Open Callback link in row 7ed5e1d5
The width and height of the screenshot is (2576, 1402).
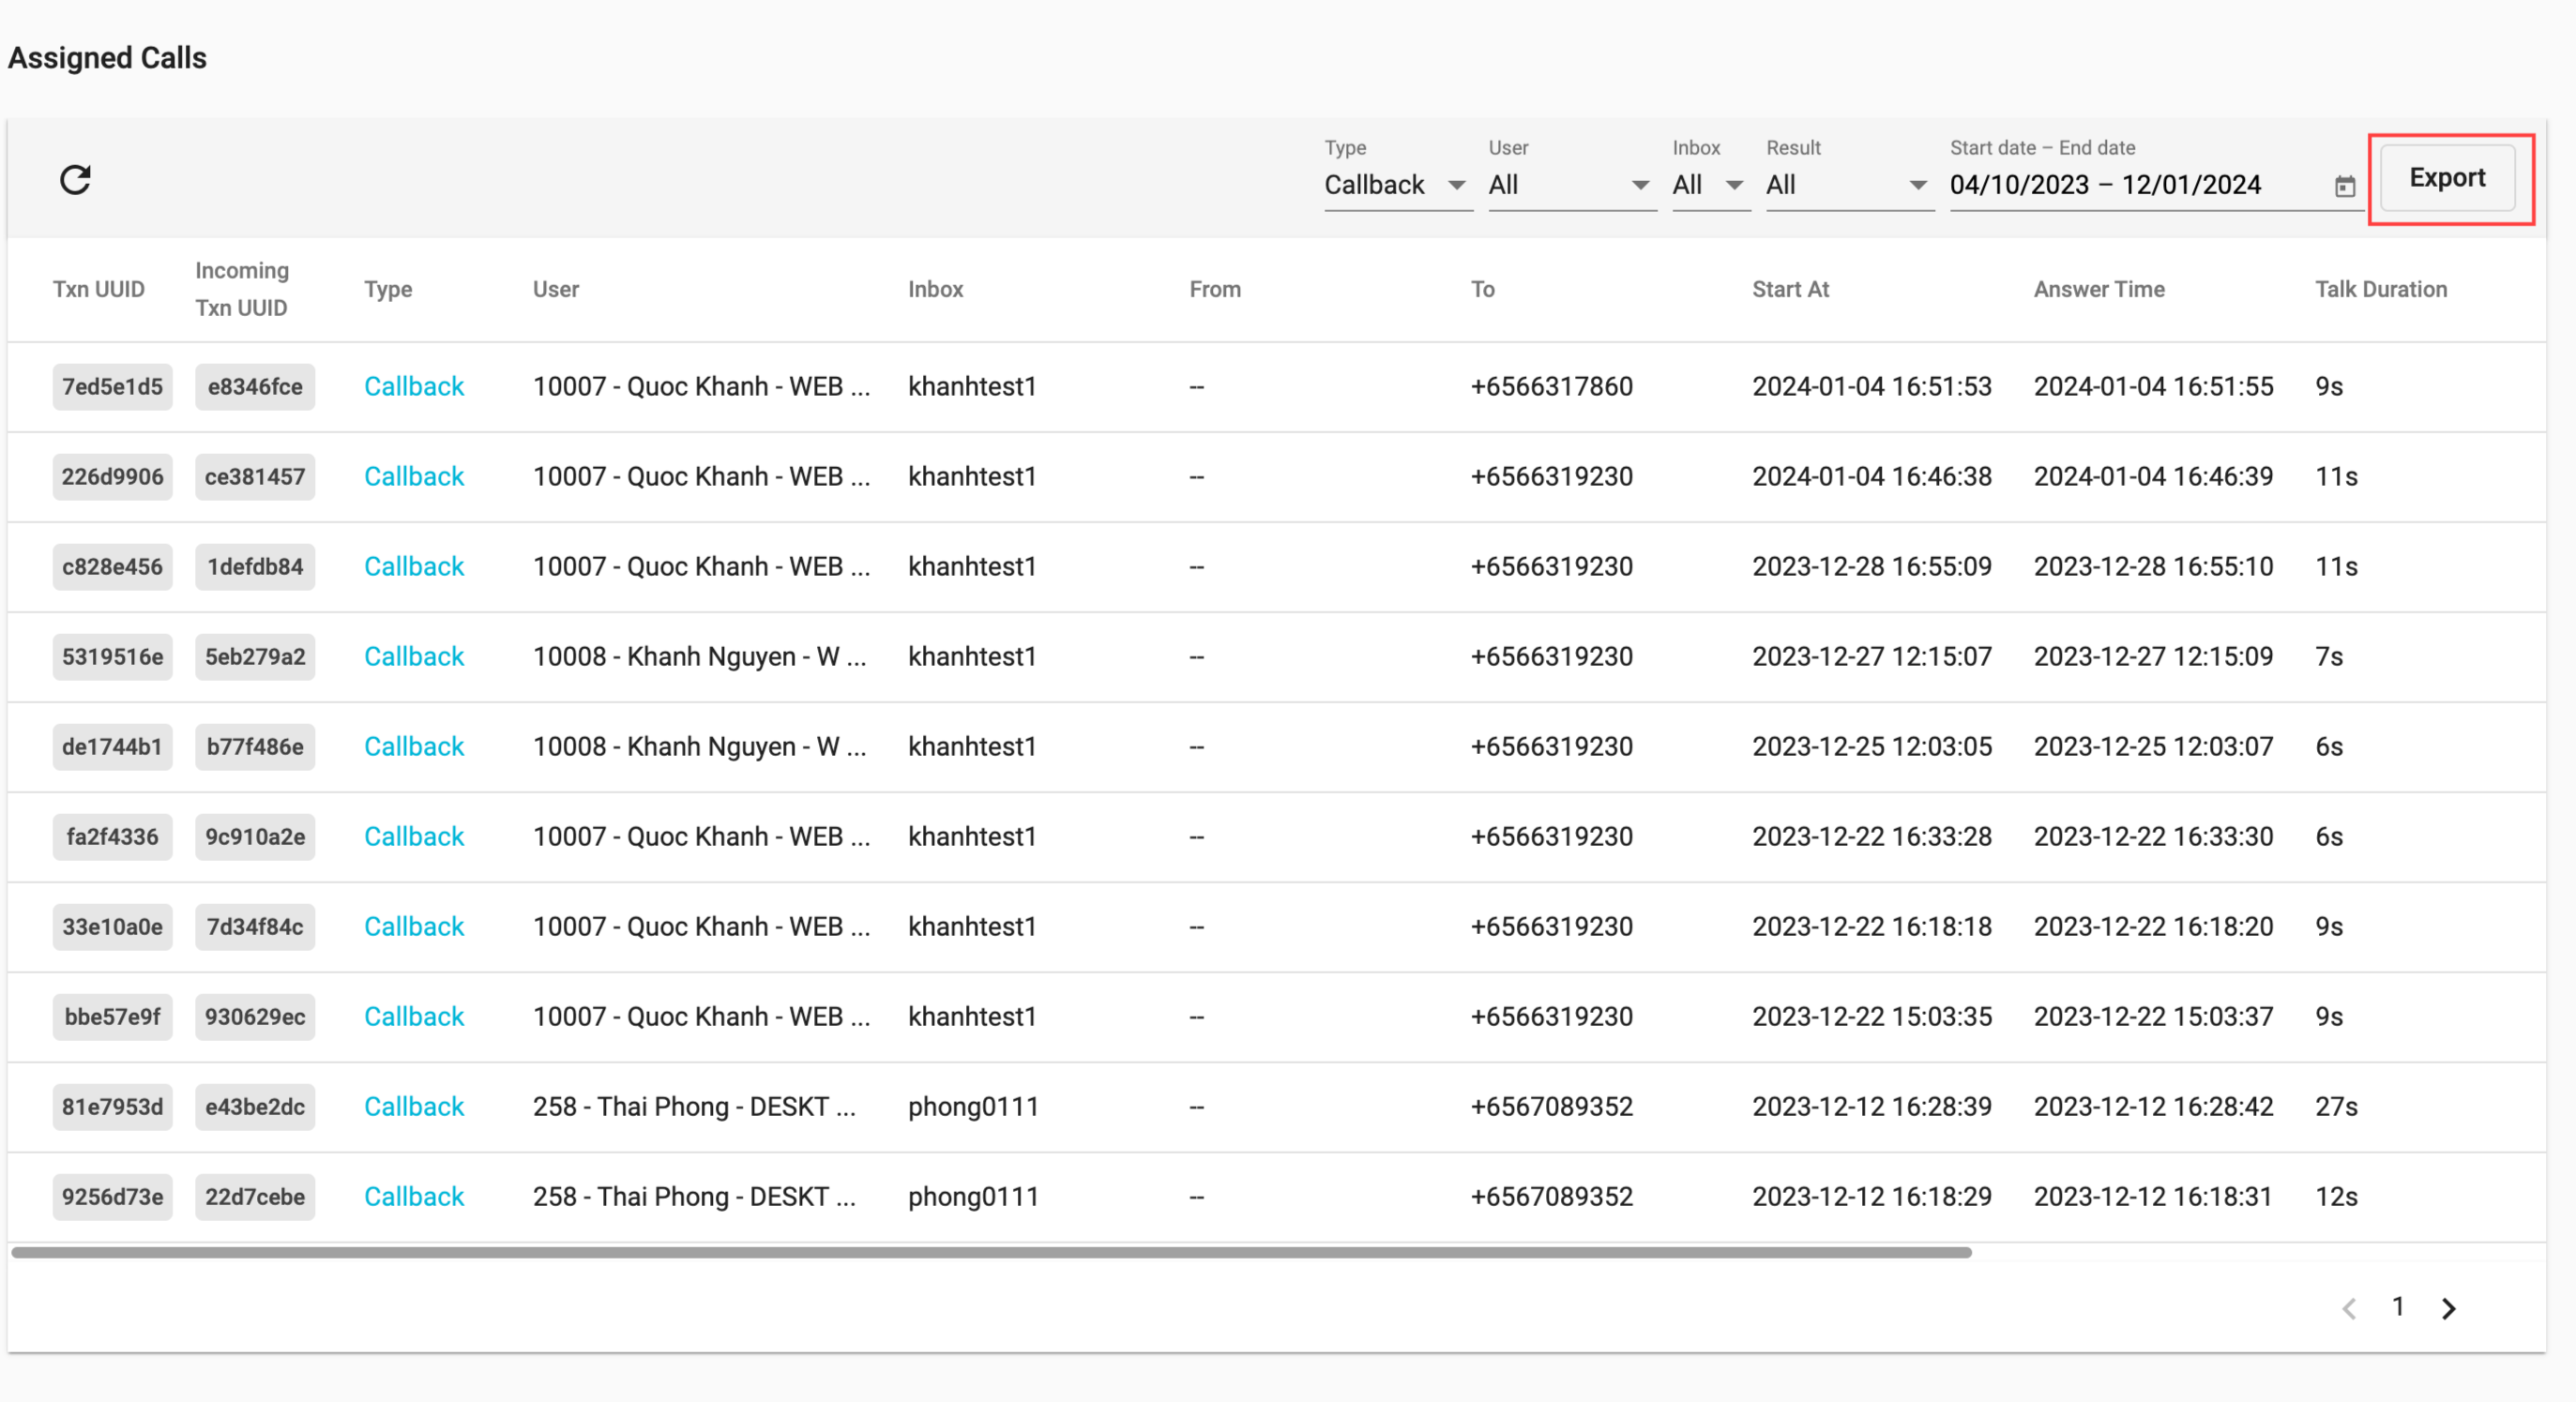click(x=414, y=387)
